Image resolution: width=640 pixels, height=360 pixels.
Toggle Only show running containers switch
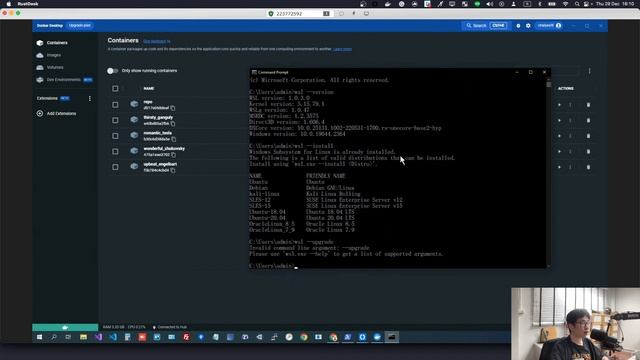coord(112,71)
